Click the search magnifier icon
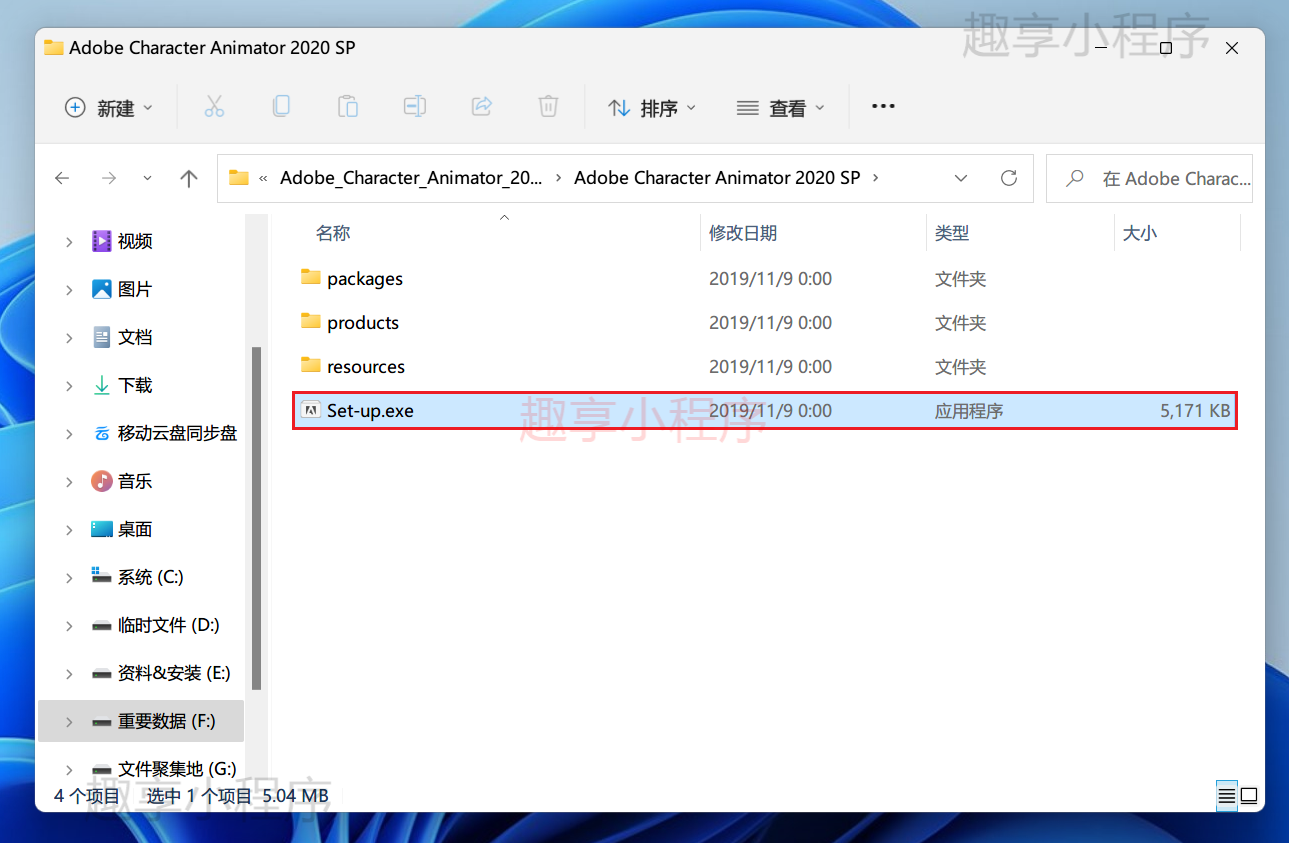This screenshot has width=1289, height=843. (1075, 178)
